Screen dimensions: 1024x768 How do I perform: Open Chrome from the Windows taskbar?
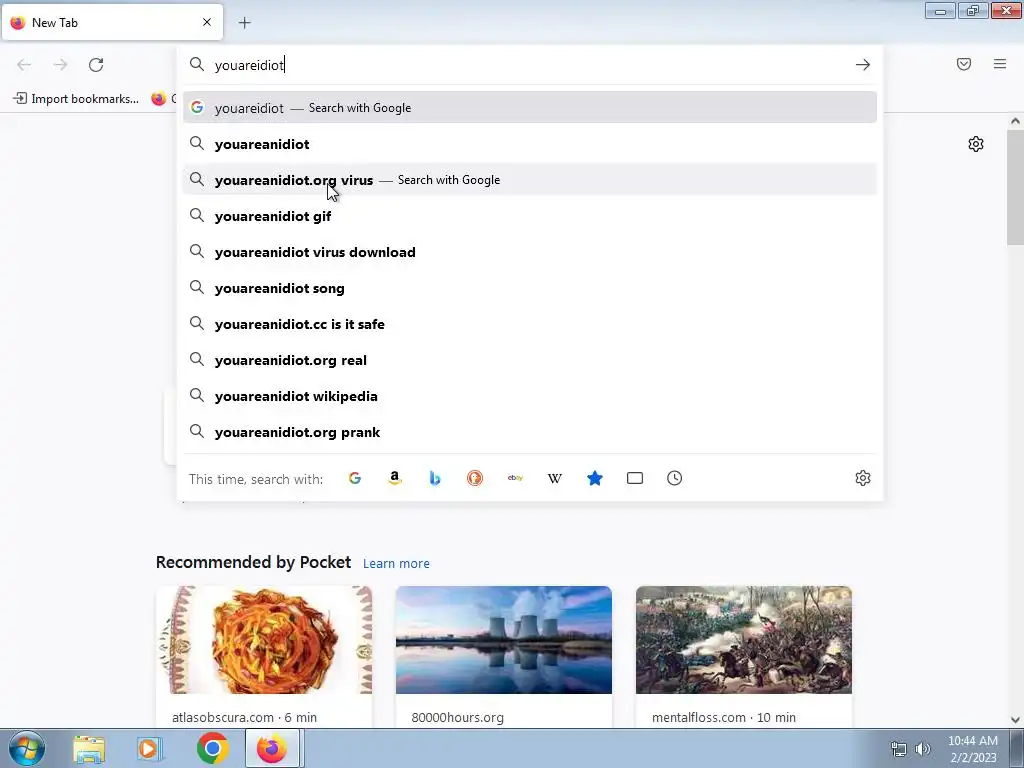tap(212, 748)
